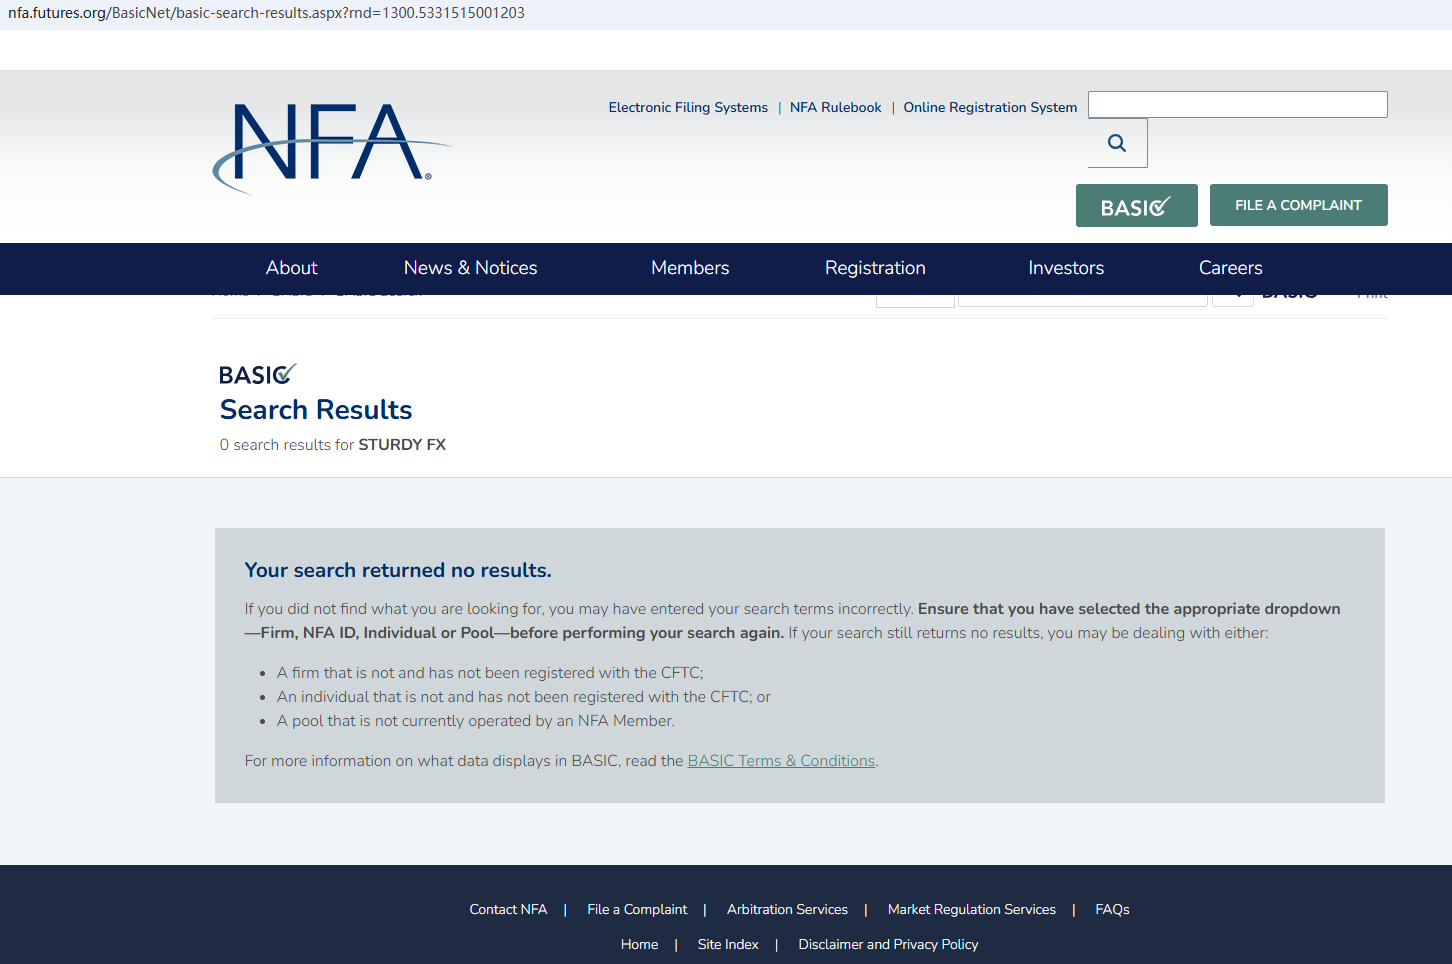Open Market Regulation Services footer link
Viewport: 1452px width, 964px height.
[x=971, y=909]
